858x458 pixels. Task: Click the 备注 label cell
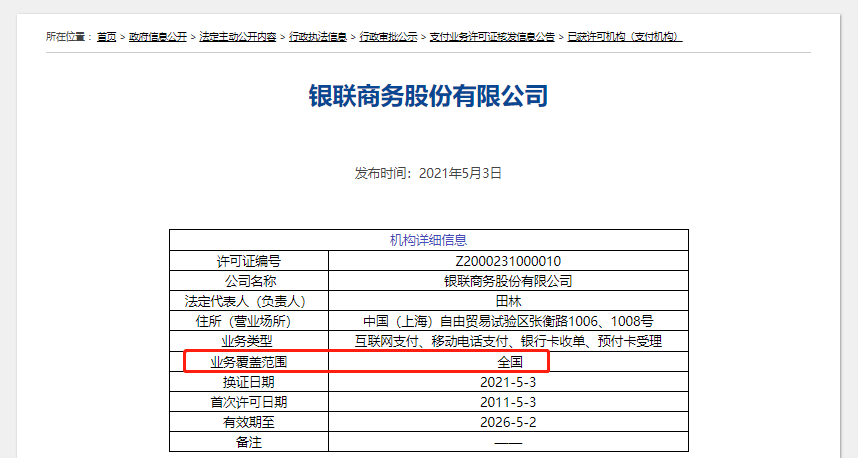(x=249, y=442)
